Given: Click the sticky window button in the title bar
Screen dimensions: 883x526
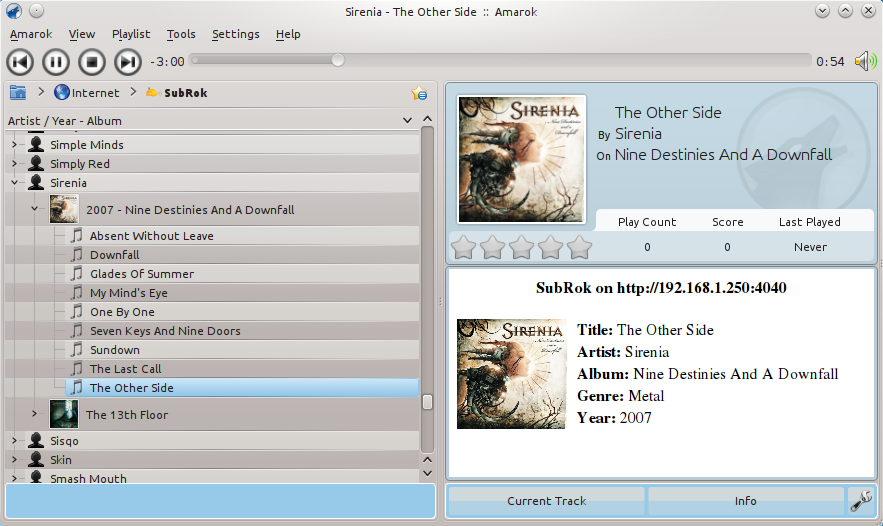Looking at the screenshot, I should click(x=36, y=11).
